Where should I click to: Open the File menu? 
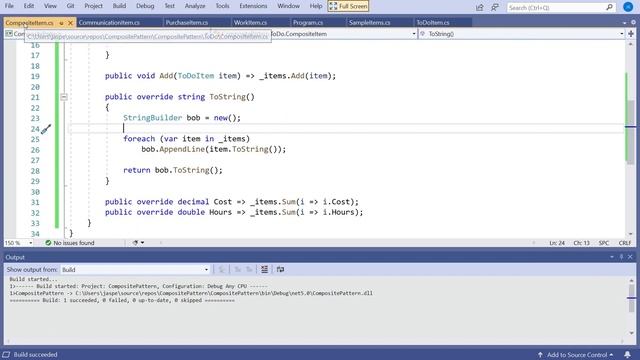(9, 6)
